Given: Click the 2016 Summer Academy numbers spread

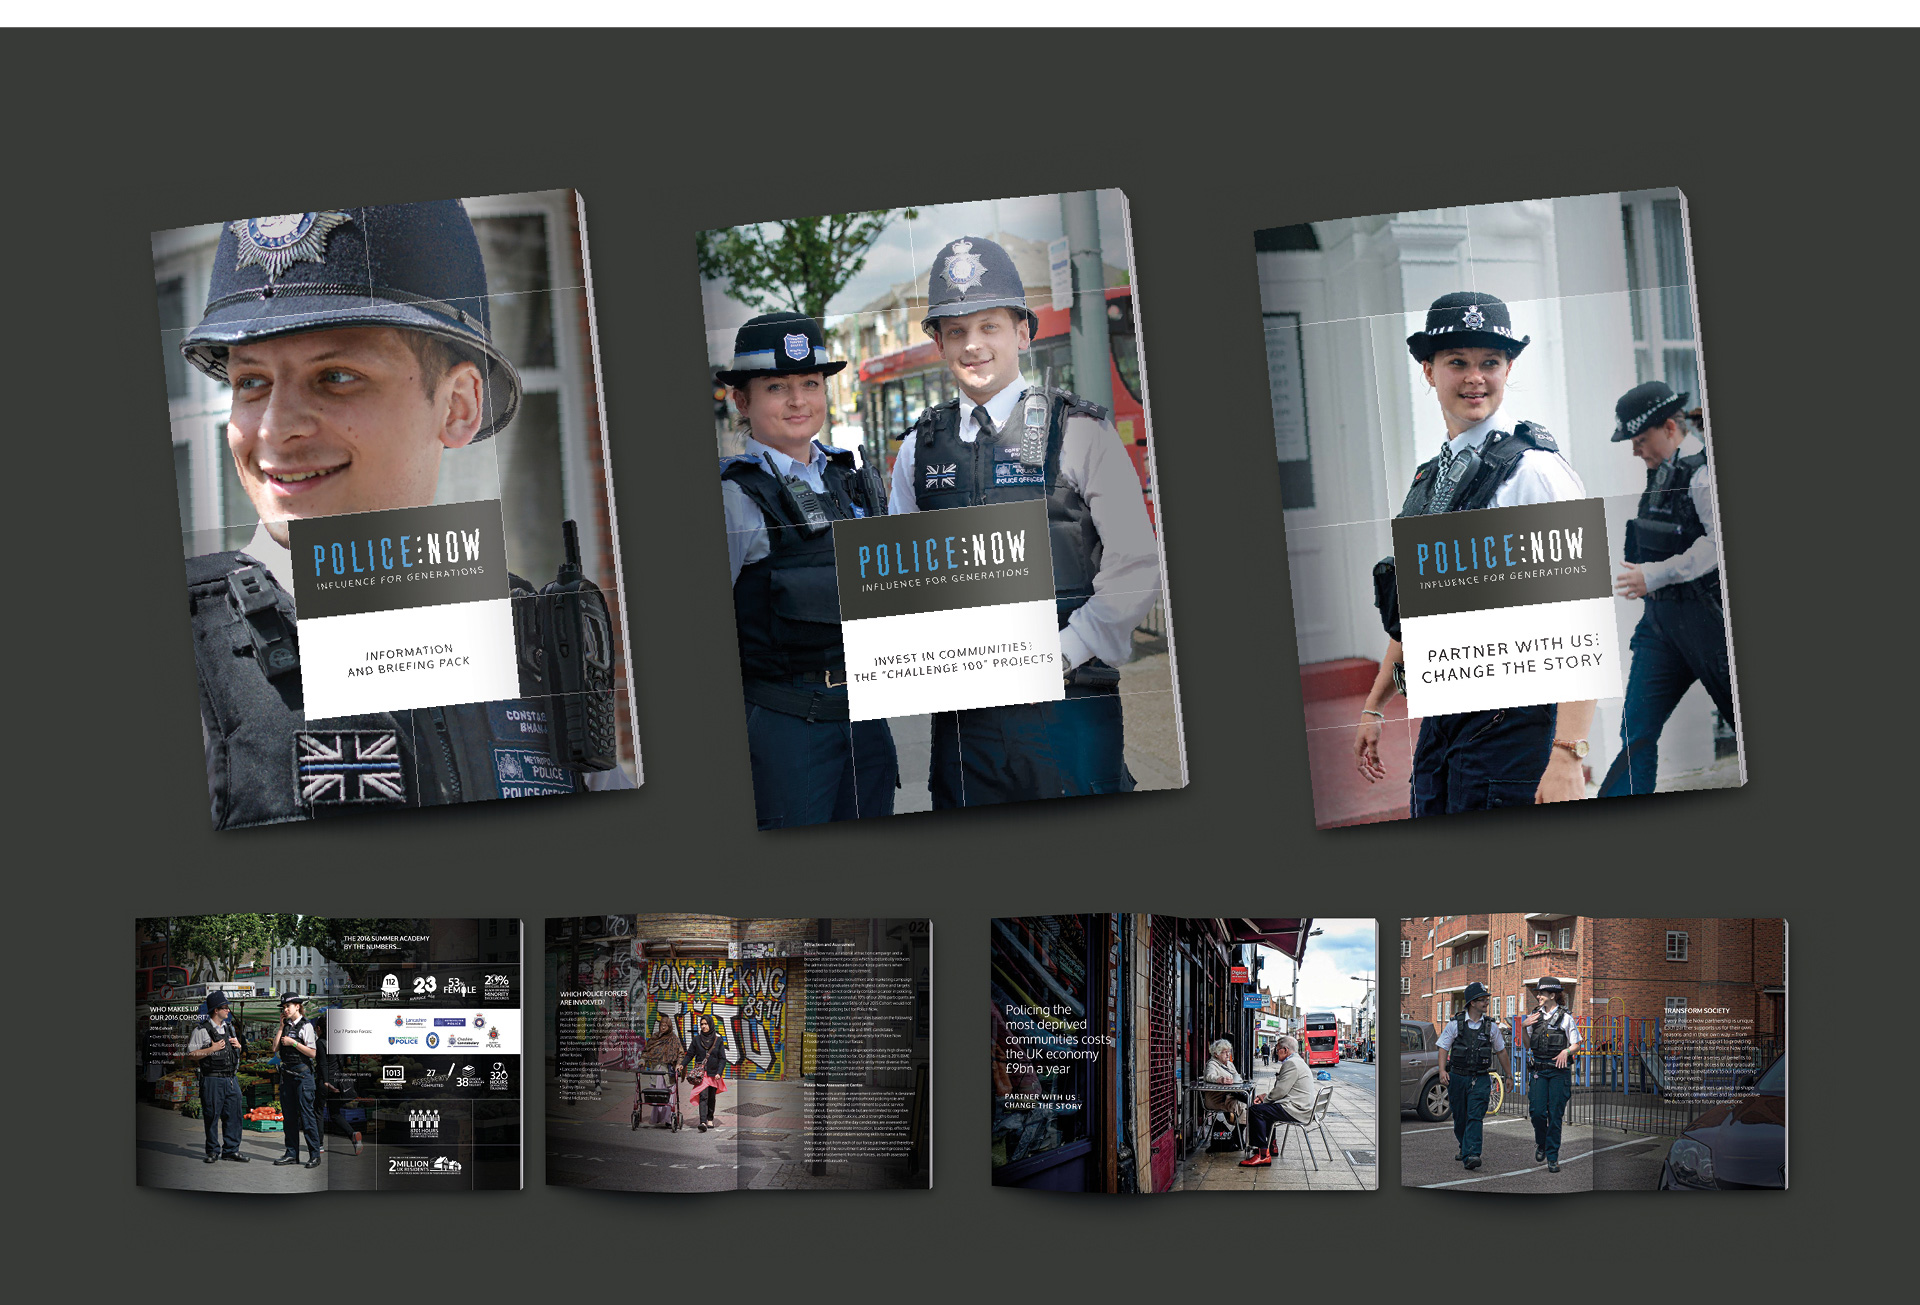Looking at the screenshot, I should pyautogui.click(x=329, y=1054).
